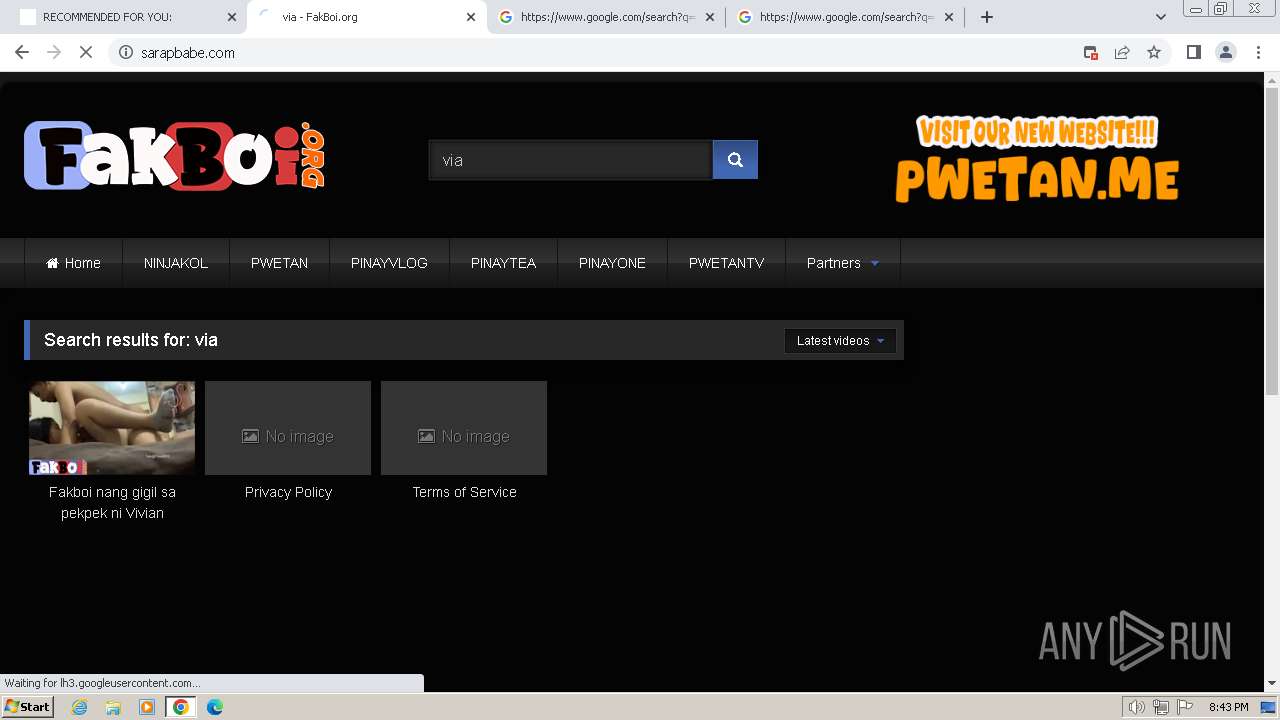1280x720 pixels.
Task: Close the RECOMMENDED FOR YOU tab
Action: click(x=231, y=17)
